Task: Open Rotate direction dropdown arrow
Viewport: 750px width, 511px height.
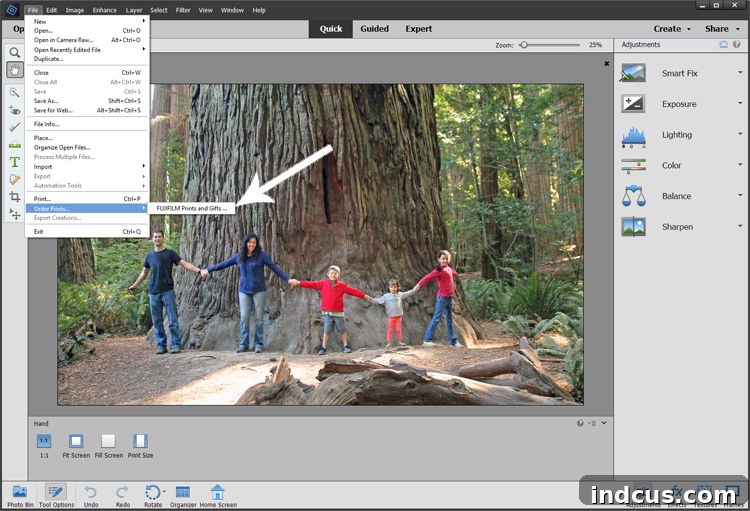Action: (x=164, y=491)
